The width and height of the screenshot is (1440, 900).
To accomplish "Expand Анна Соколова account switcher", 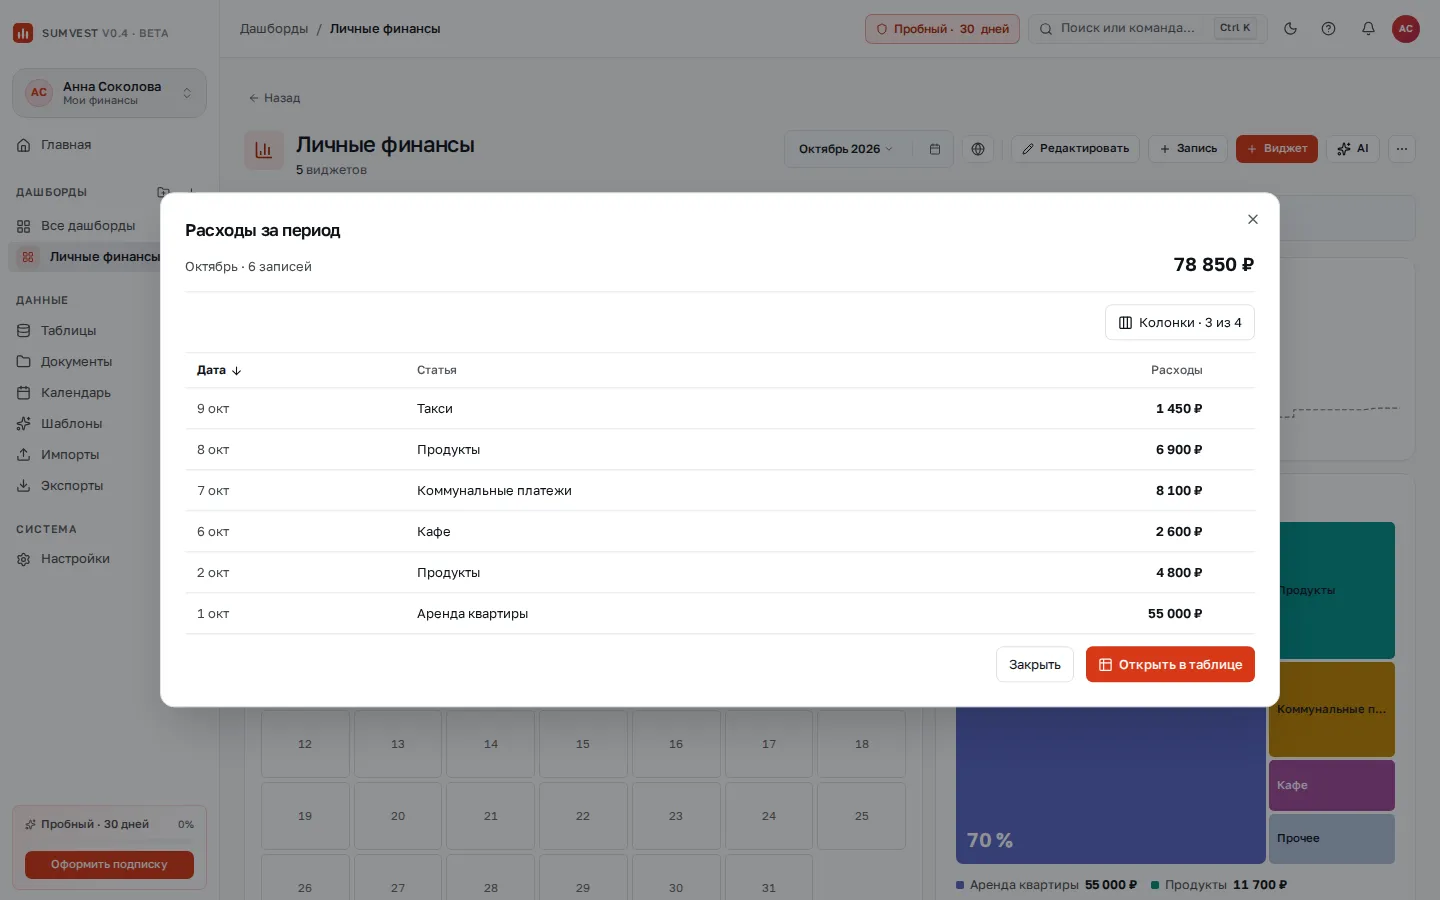I will point(109,93).
